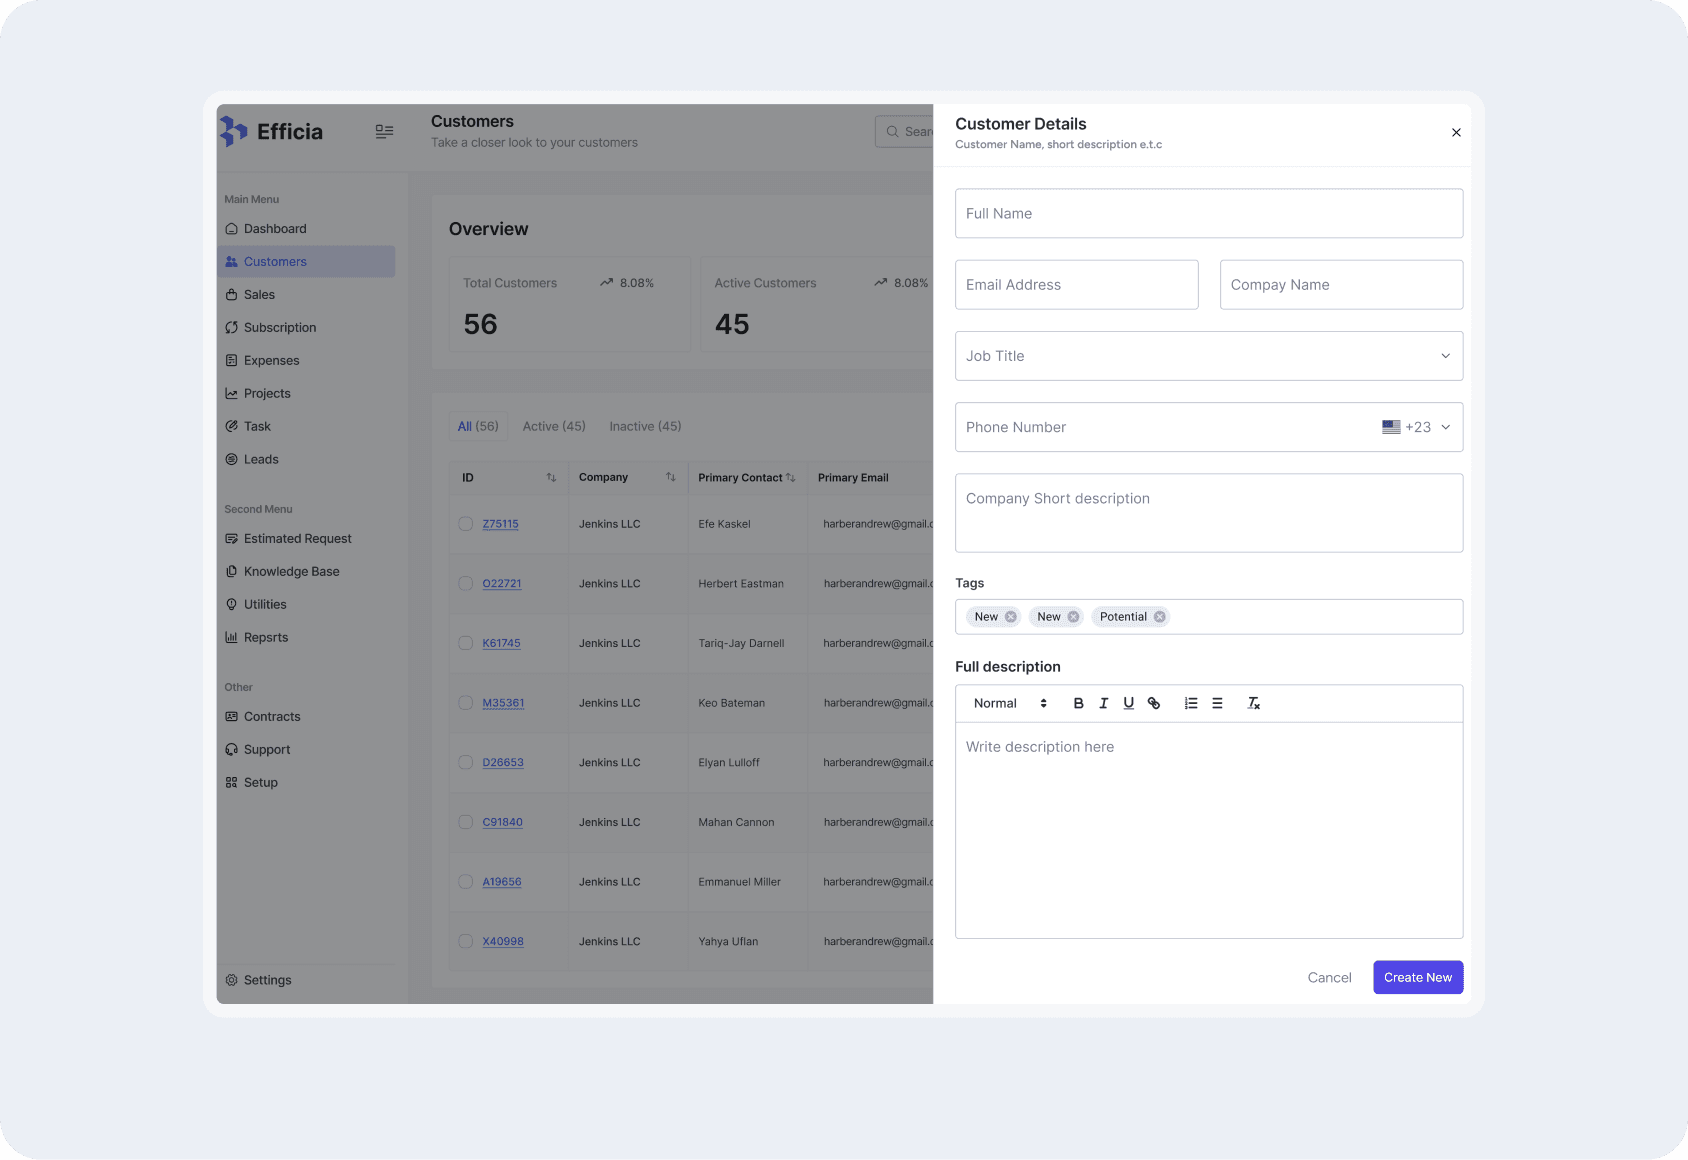Clear text formatting in the editor
1688x1160 pixels.
point(1253,703)
